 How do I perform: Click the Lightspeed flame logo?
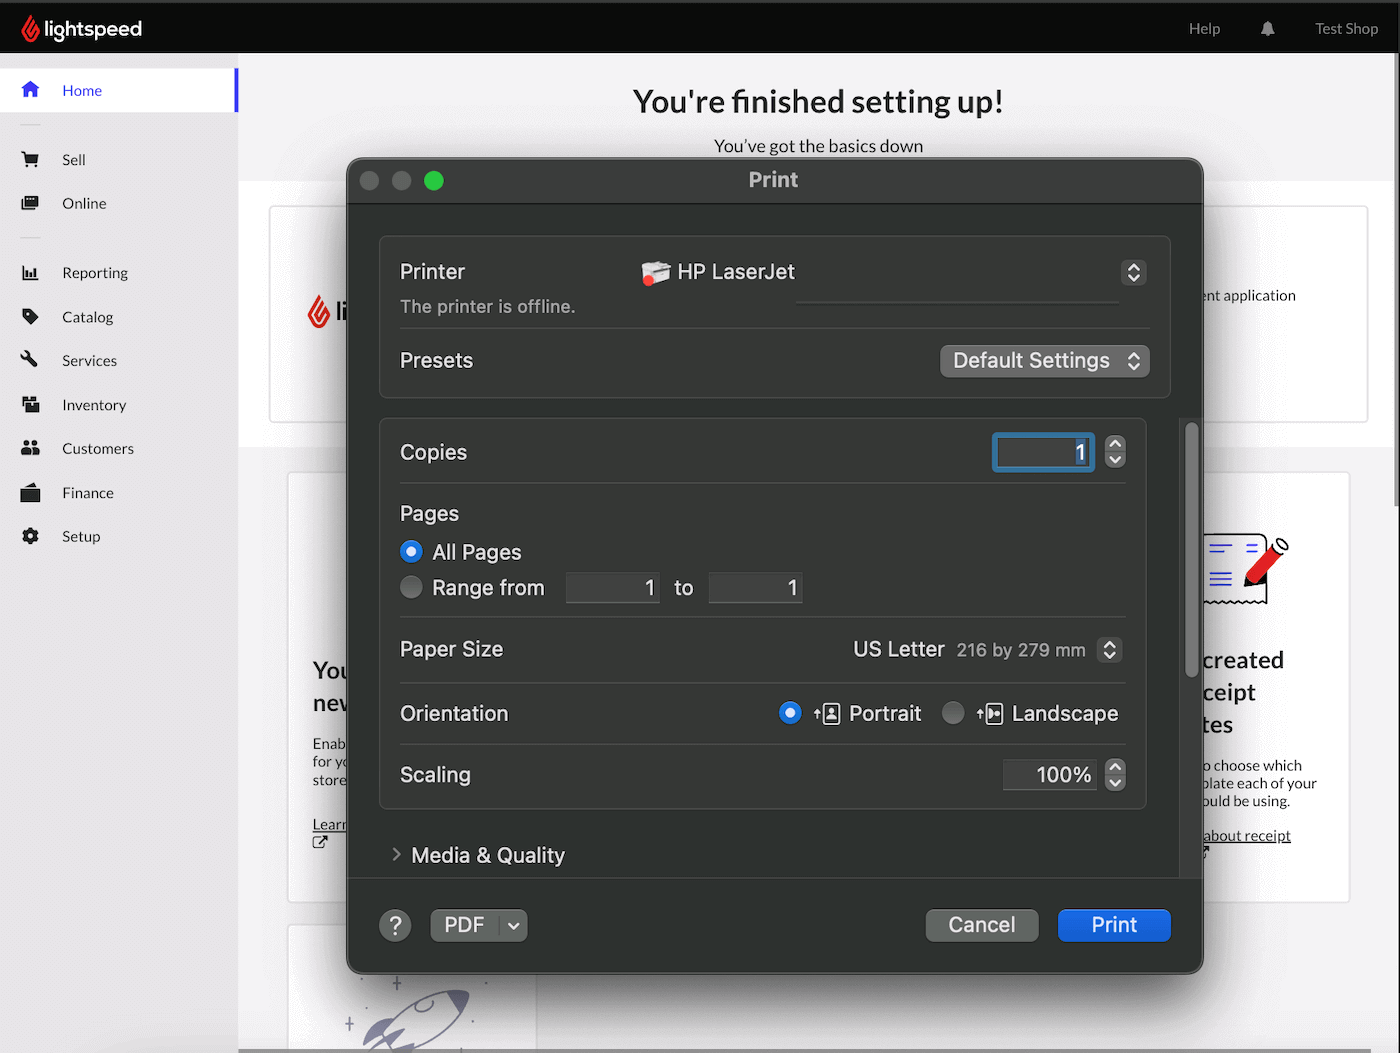[31, 29]
